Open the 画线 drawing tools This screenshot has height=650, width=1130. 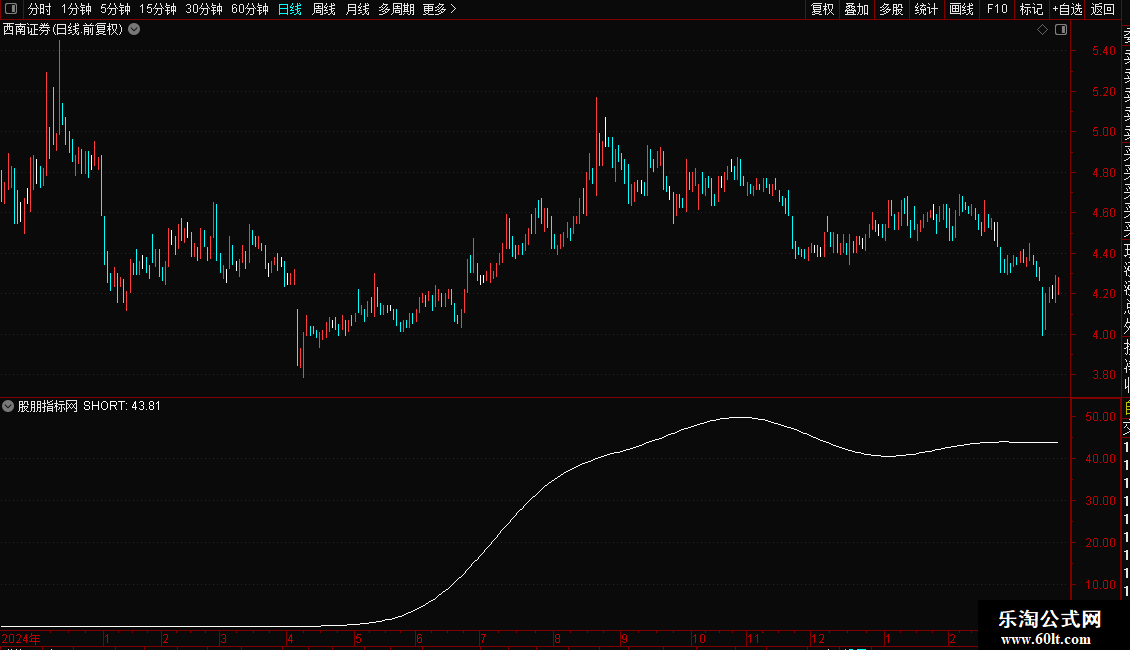(961, 9)
